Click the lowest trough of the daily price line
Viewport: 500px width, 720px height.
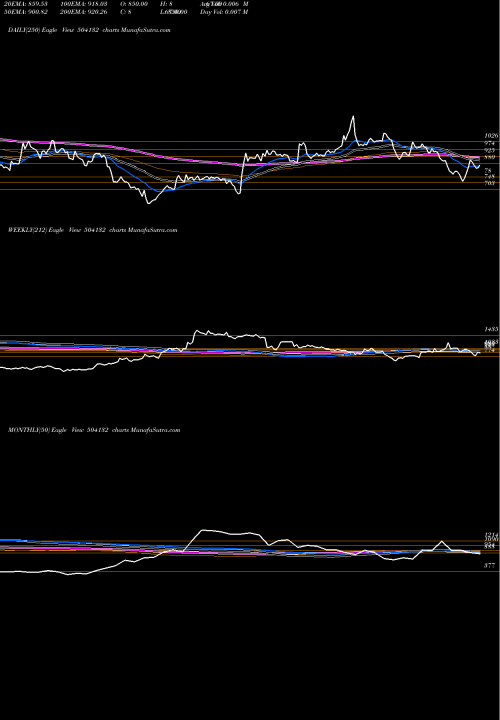(148, 203)
